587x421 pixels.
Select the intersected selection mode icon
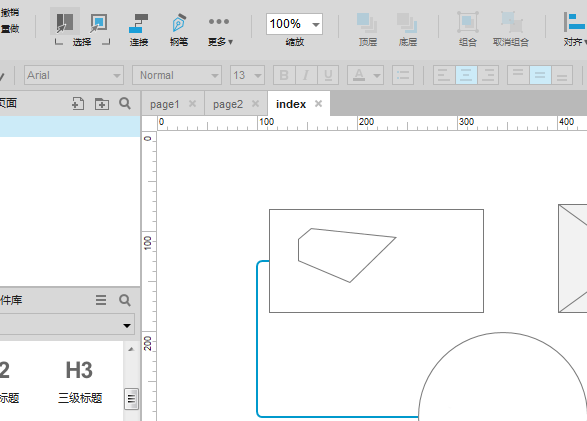pos(65,22)
